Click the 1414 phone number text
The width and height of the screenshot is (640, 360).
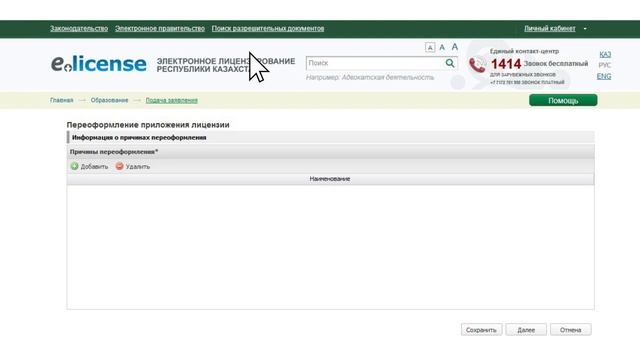click(x=506, y=64)
